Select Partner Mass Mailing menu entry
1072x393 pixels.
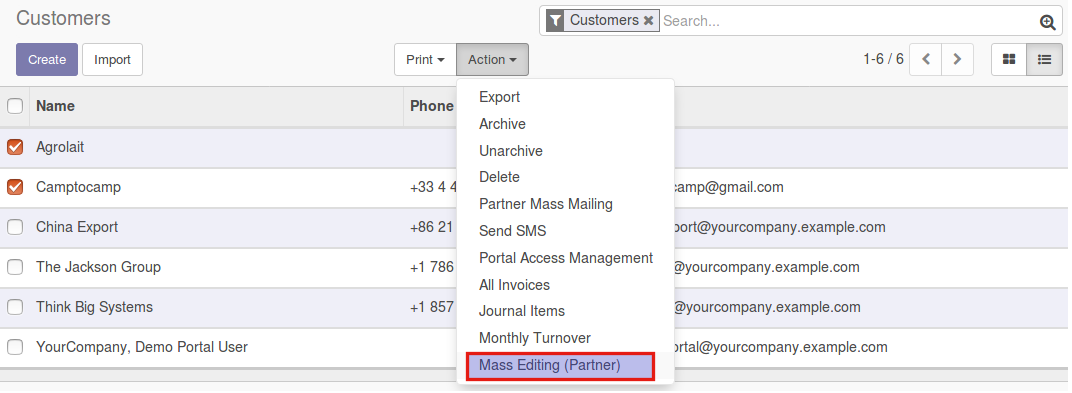pos(546,204)
